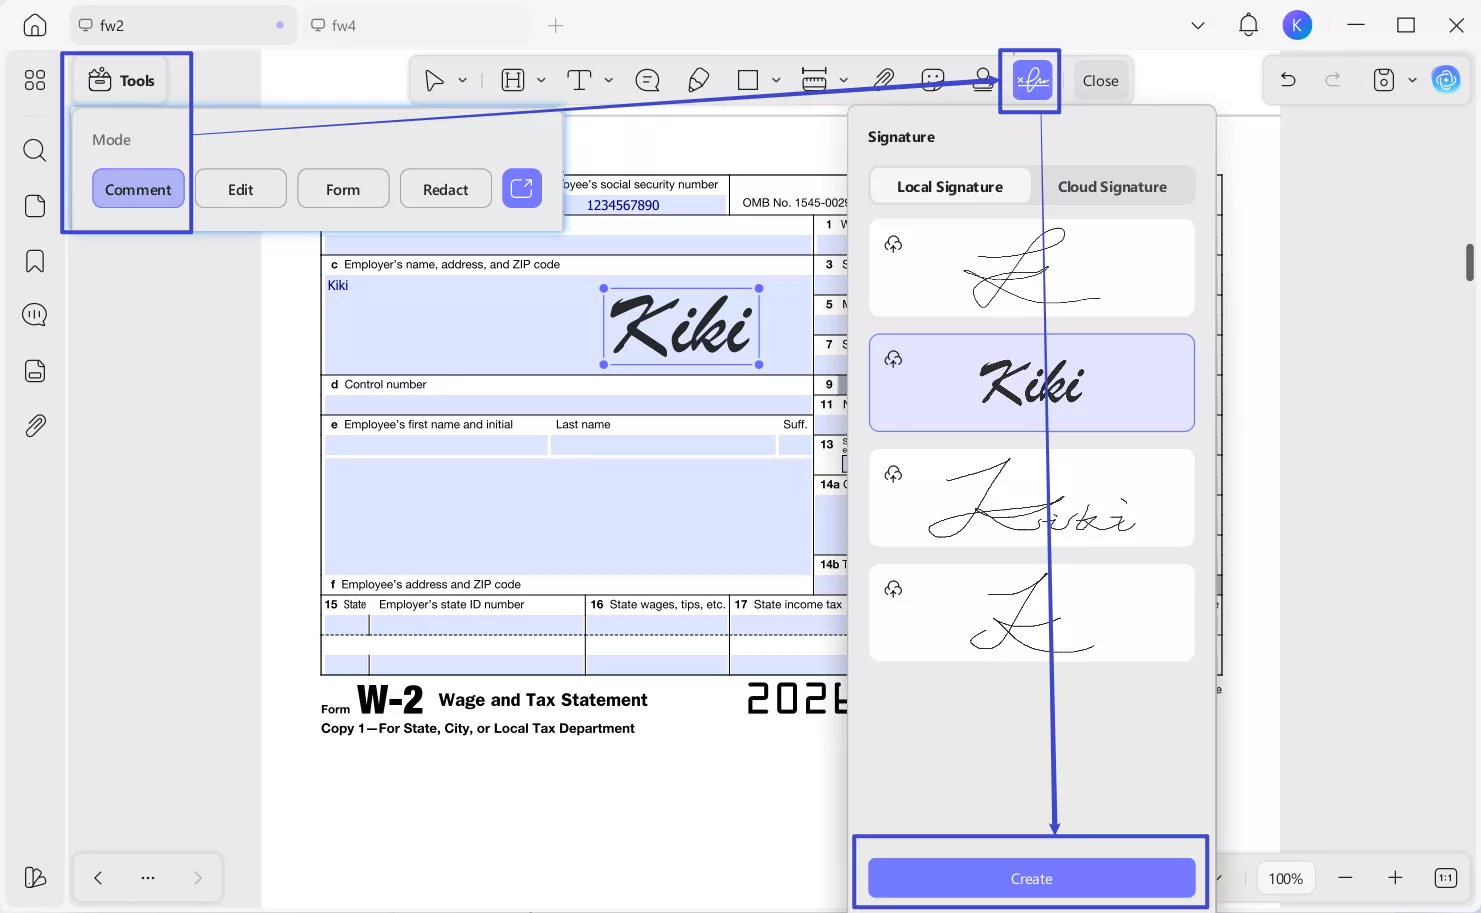Screen dimensions: 1481x913
Task: Toggle the signature tool icon
Action: point(1032,80)
